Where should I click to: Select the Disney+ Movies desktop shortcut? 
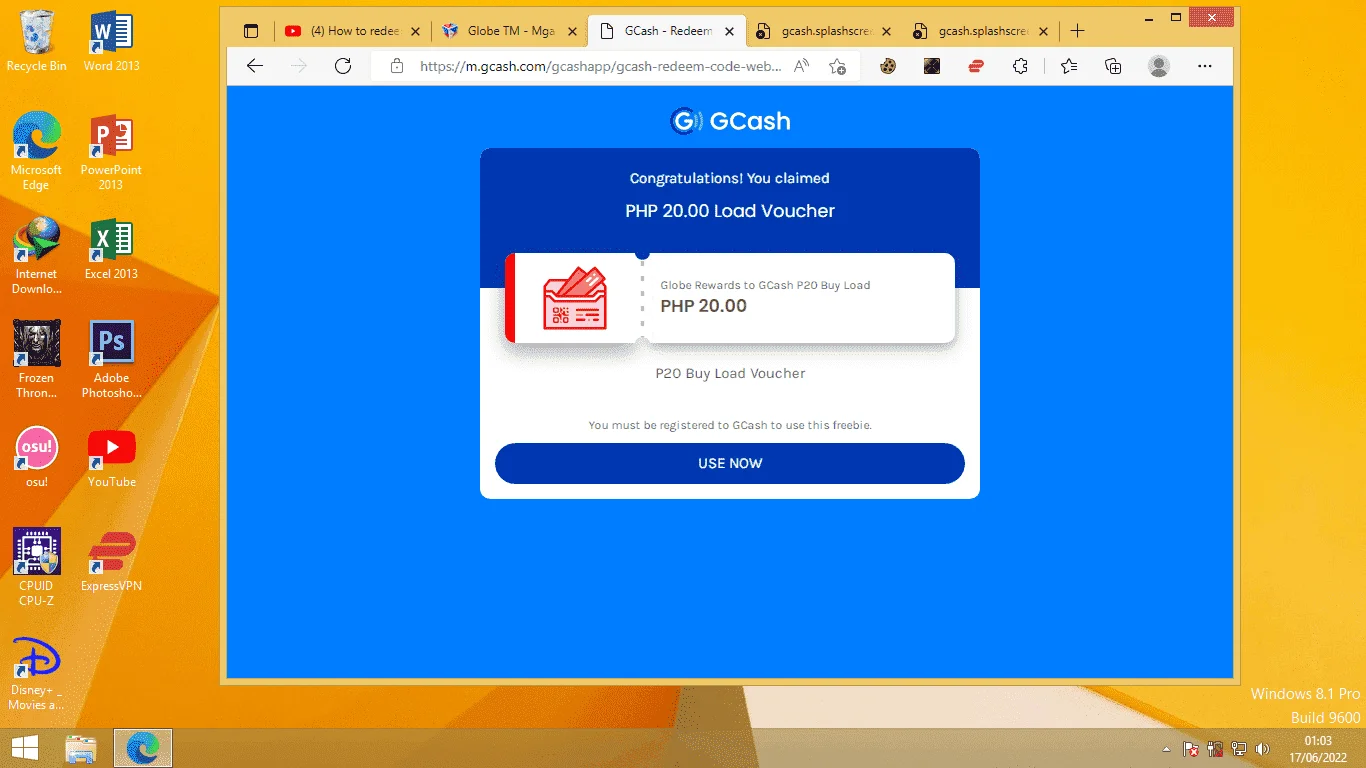tap(36, 672)
